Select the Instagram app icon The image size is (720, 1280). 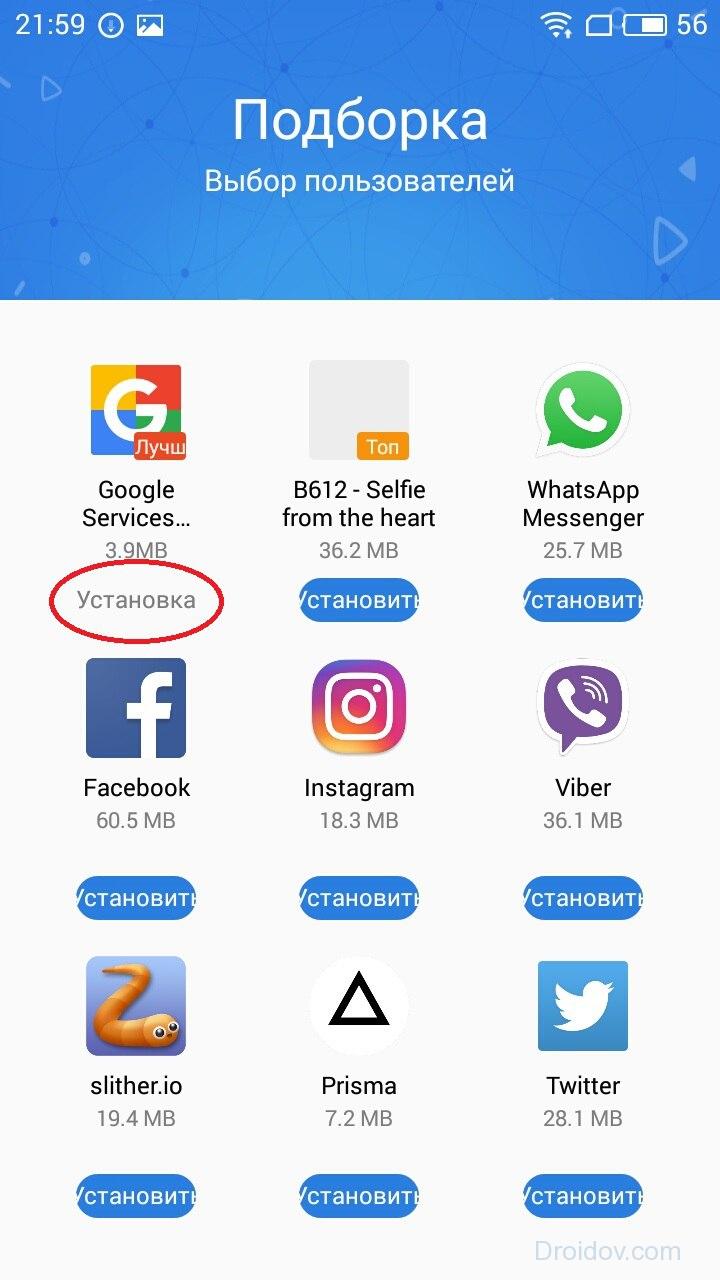click(x=359, y=707)
